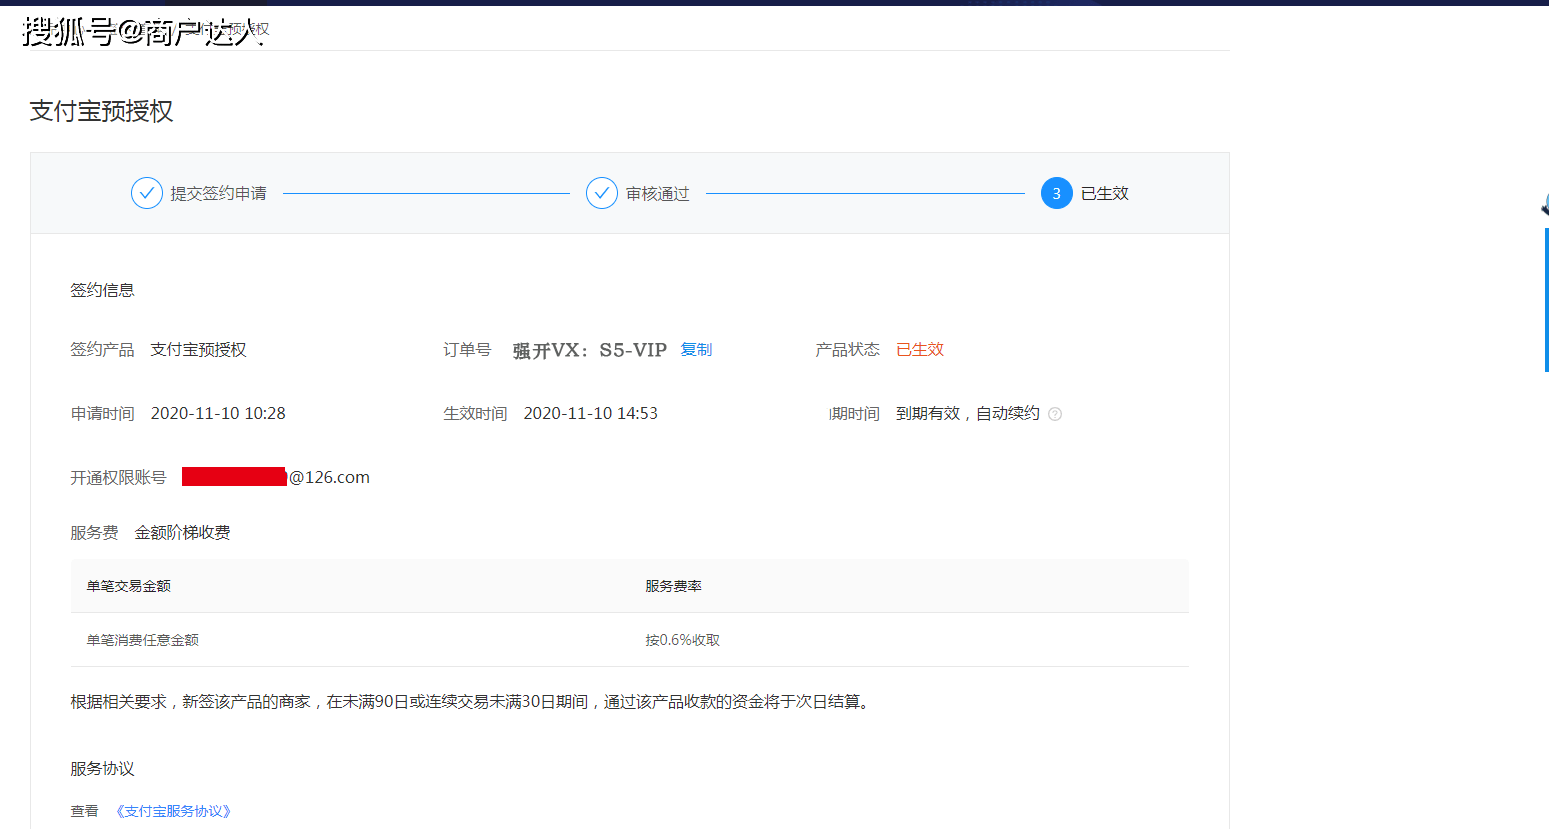1549x829 pixels.
Task: Click the settlement notice paragraph about 90日
Action: pos(472,702)
